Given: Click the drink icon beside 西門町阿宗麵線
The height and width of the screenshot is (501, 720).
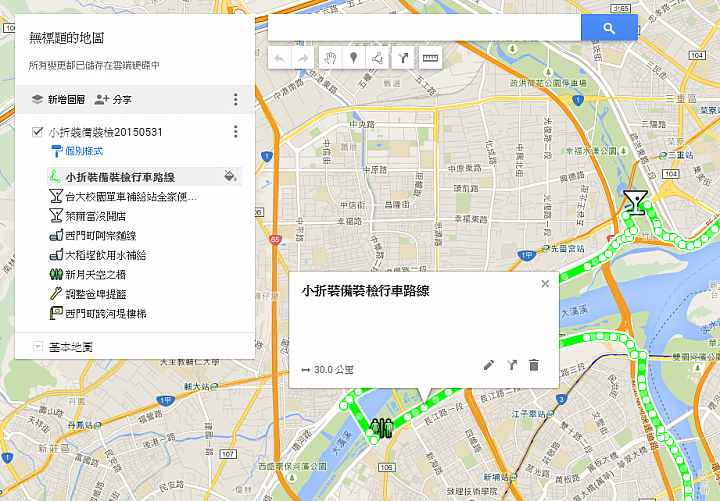Looking at the screenshot, I should pos(56,236).
